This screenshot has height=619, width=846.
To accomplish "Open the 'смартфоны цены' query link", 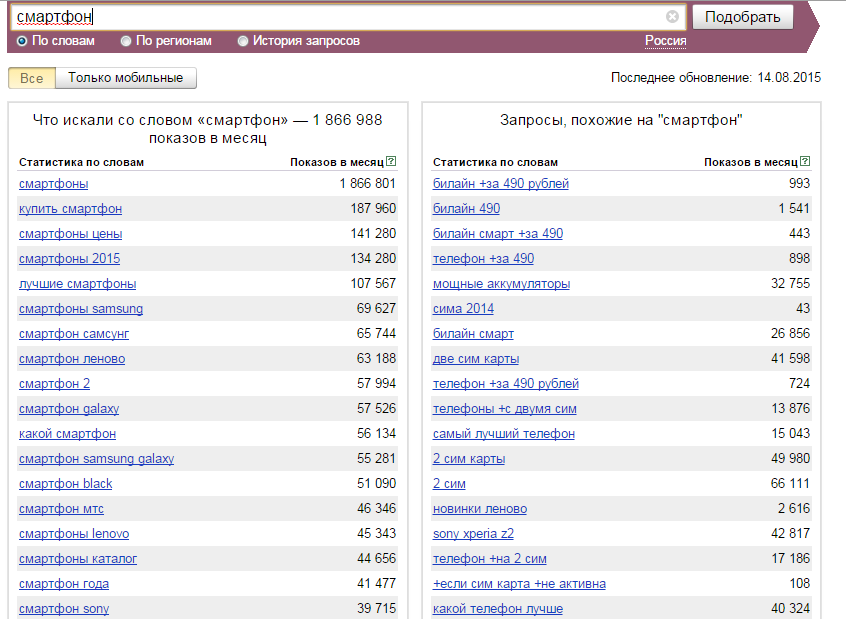I will pos(70,234).
